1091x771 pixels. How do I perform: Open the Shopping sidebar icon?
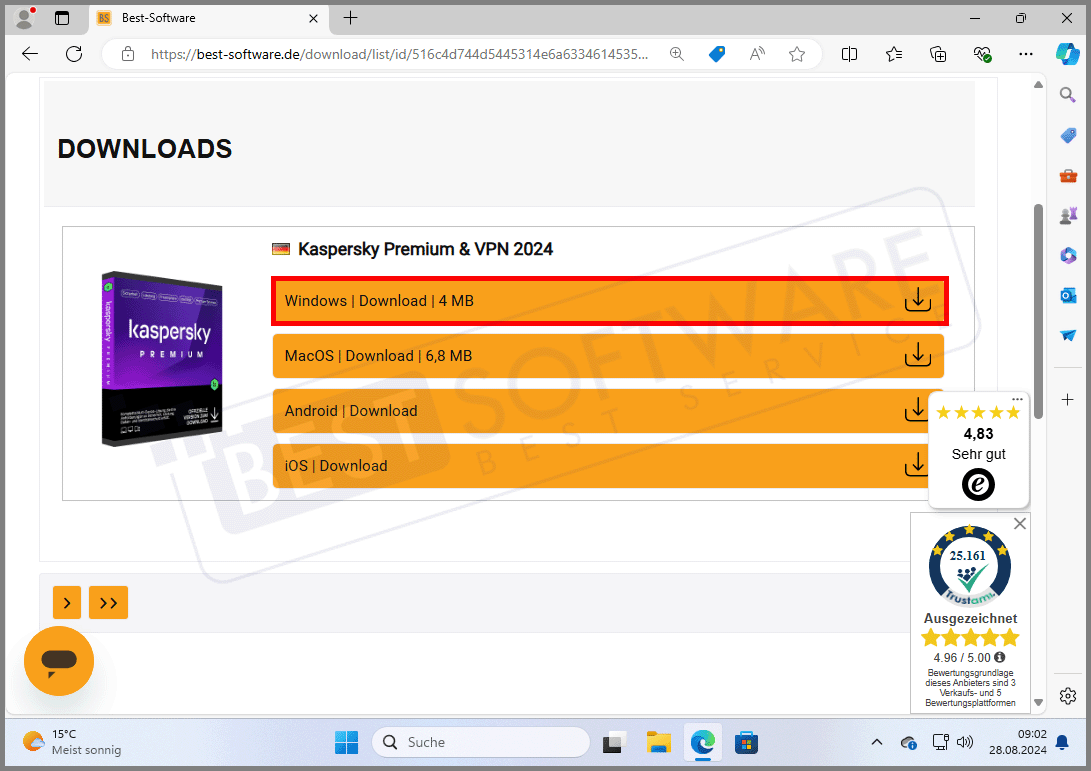click(x=1067, y=135)
